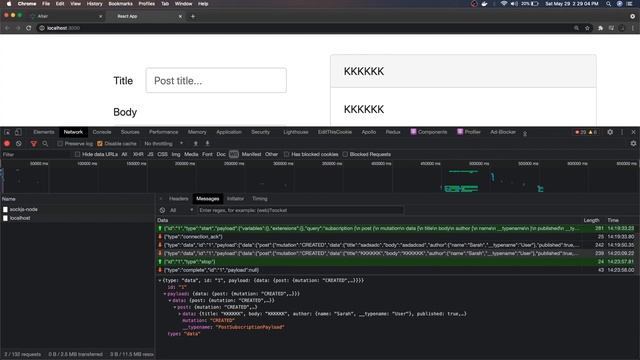The height and width of the screenshot is (360, 640).
Task: Open the Apple menu
Action: [9, 4]
